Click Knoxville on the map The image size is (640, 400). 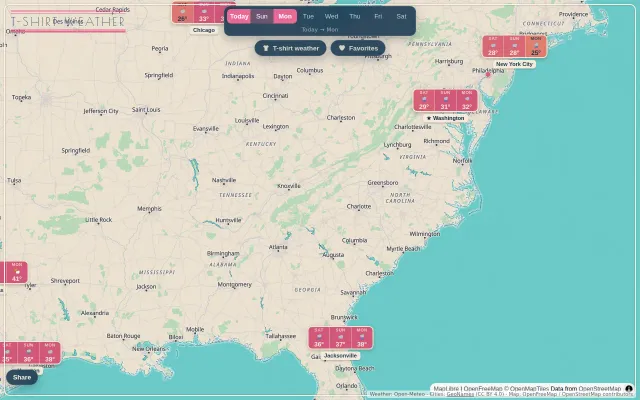tap(289, 186)
